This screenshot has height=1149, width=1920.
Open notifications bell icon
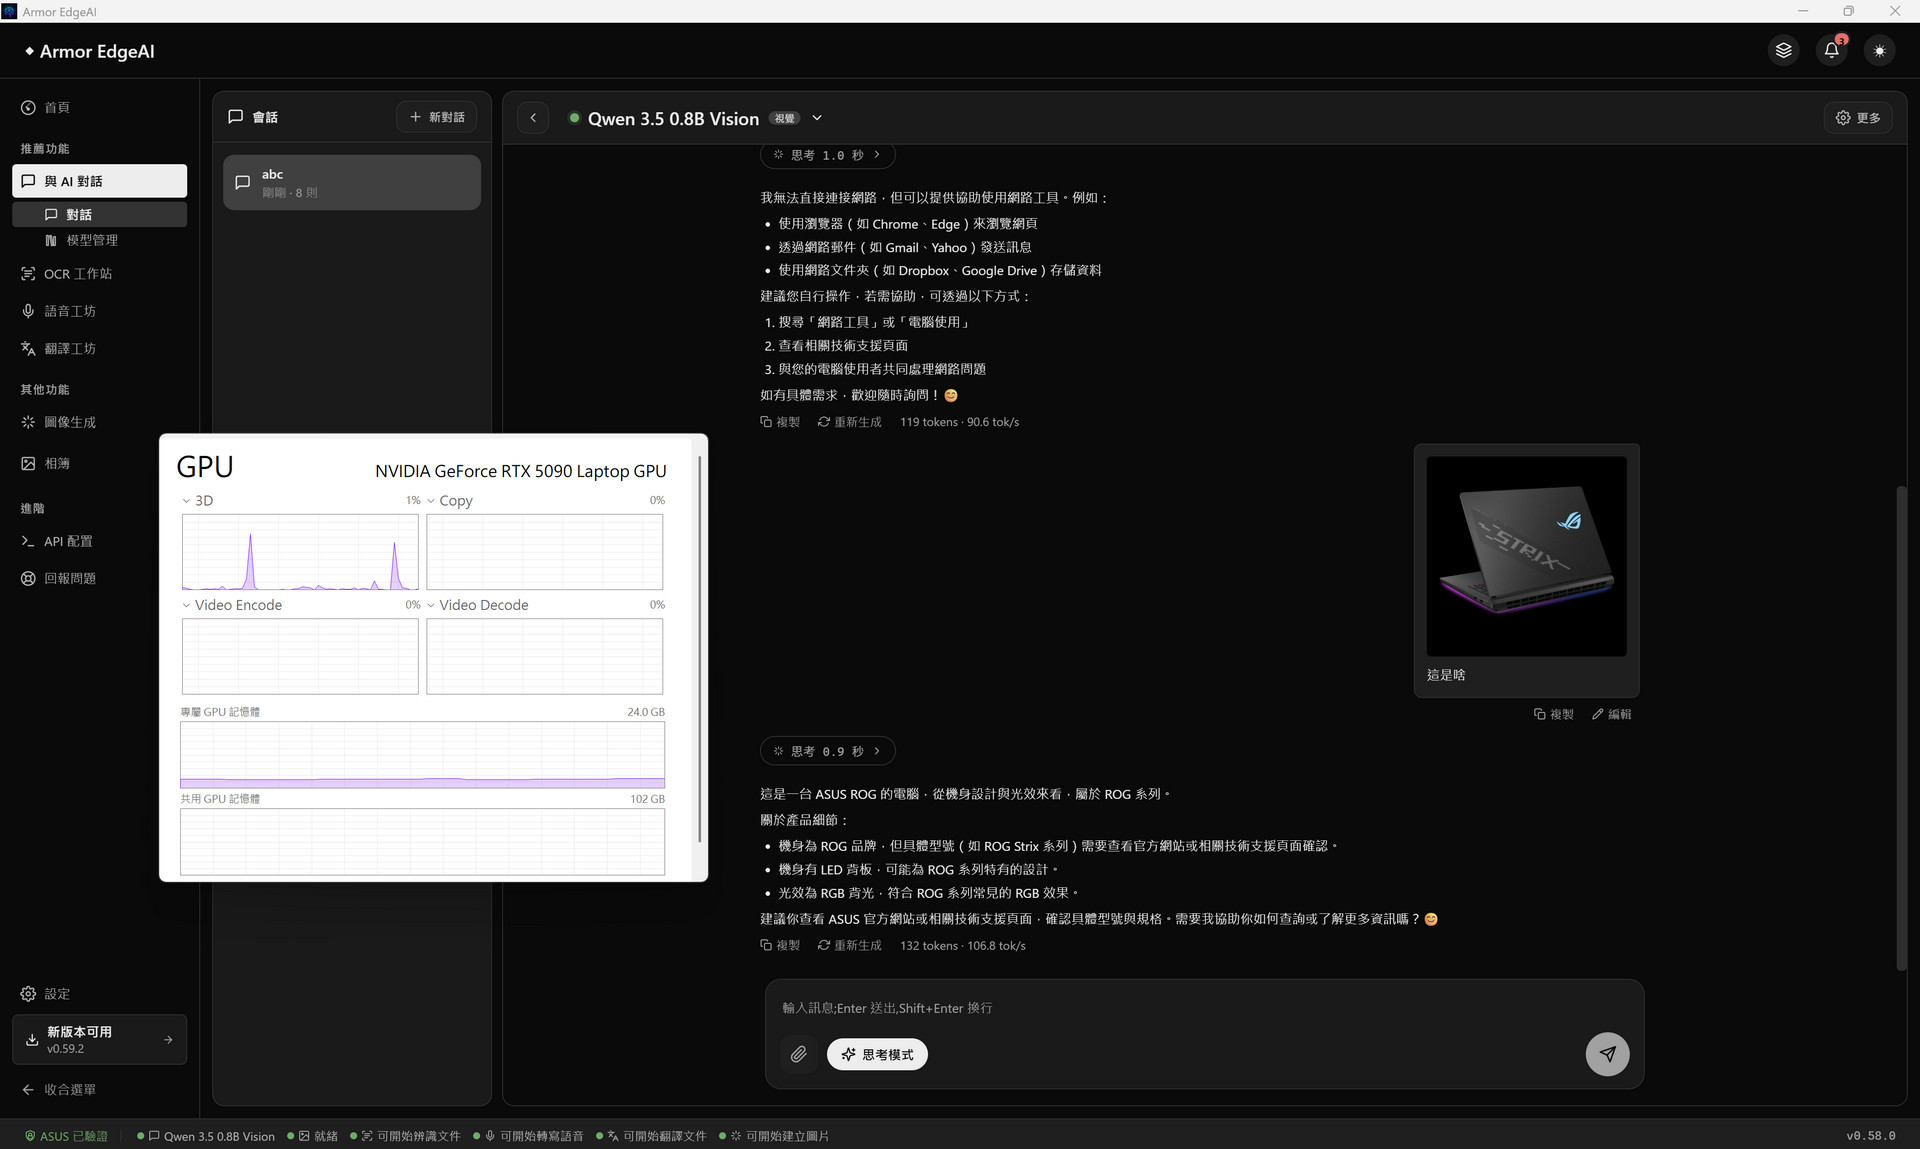pos(1831,51)
